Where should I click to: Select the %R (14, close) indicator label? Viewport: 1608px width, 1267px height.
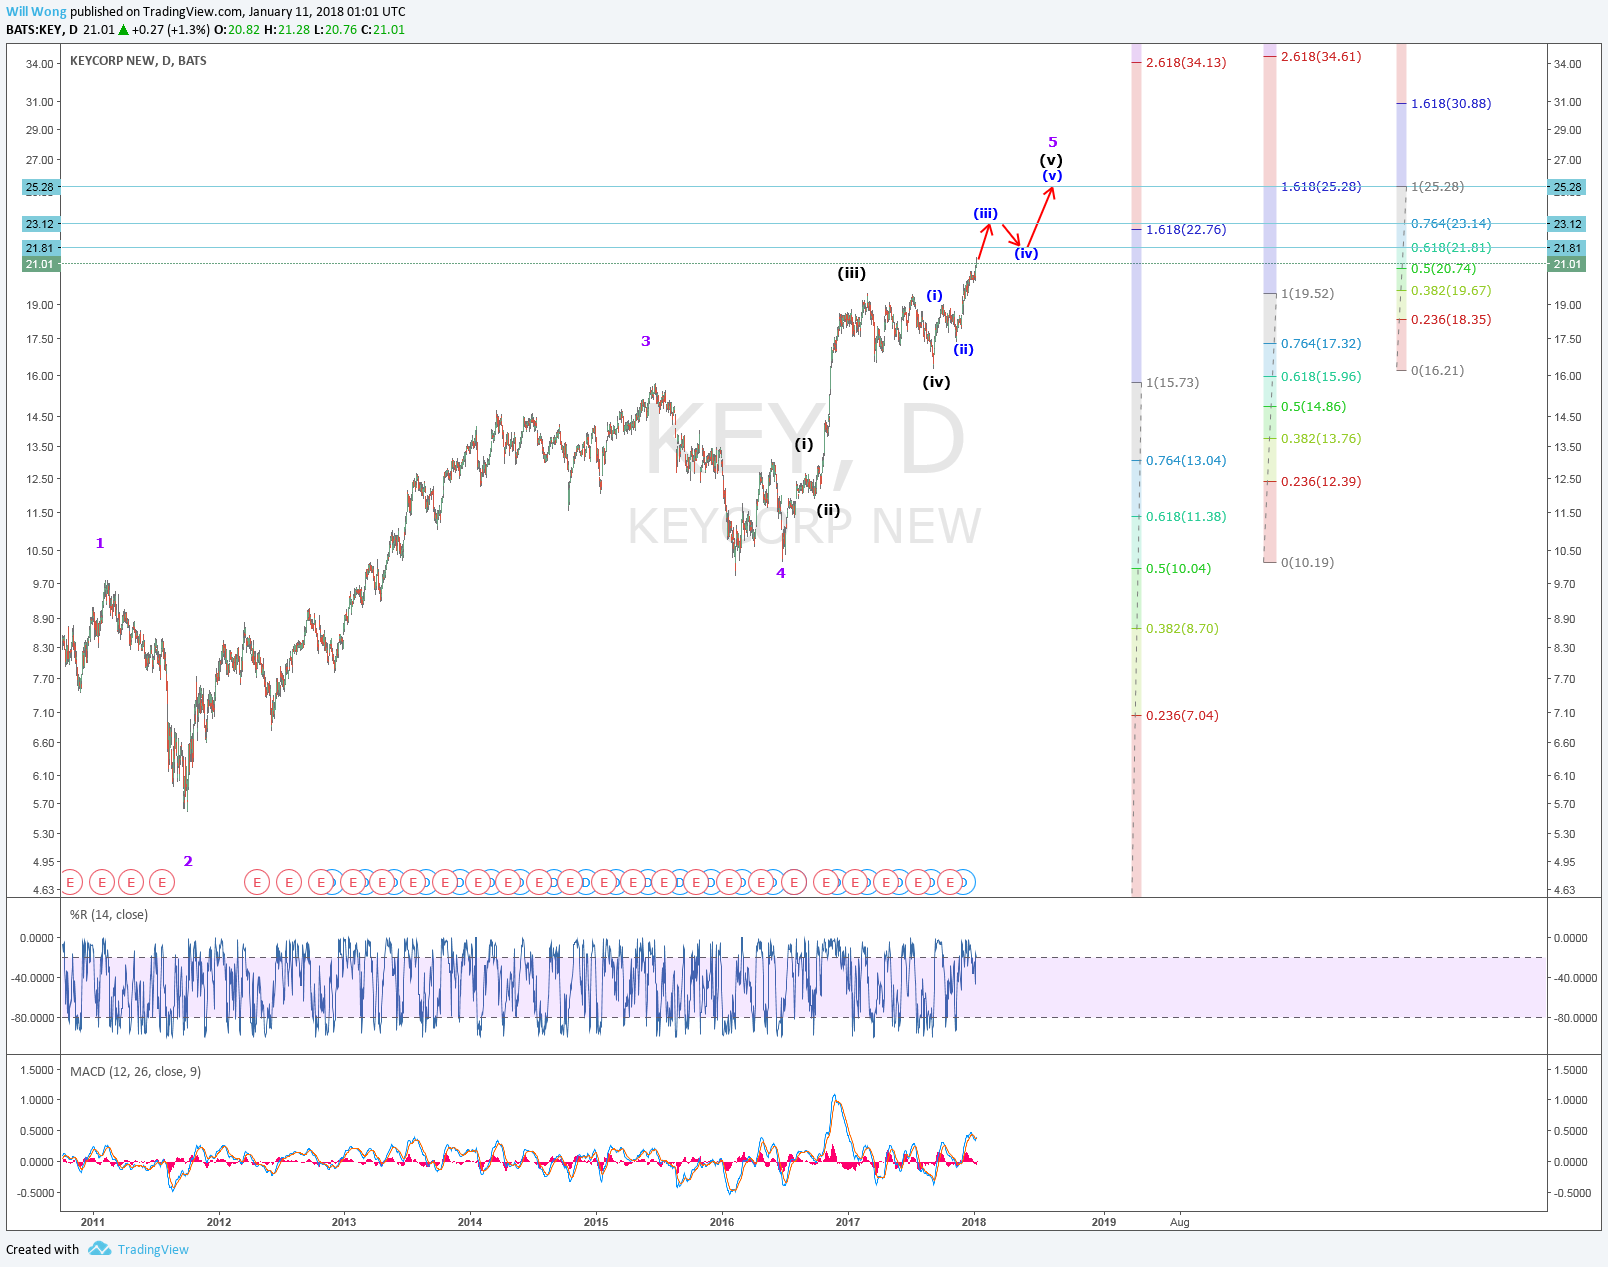click(109, 915)
